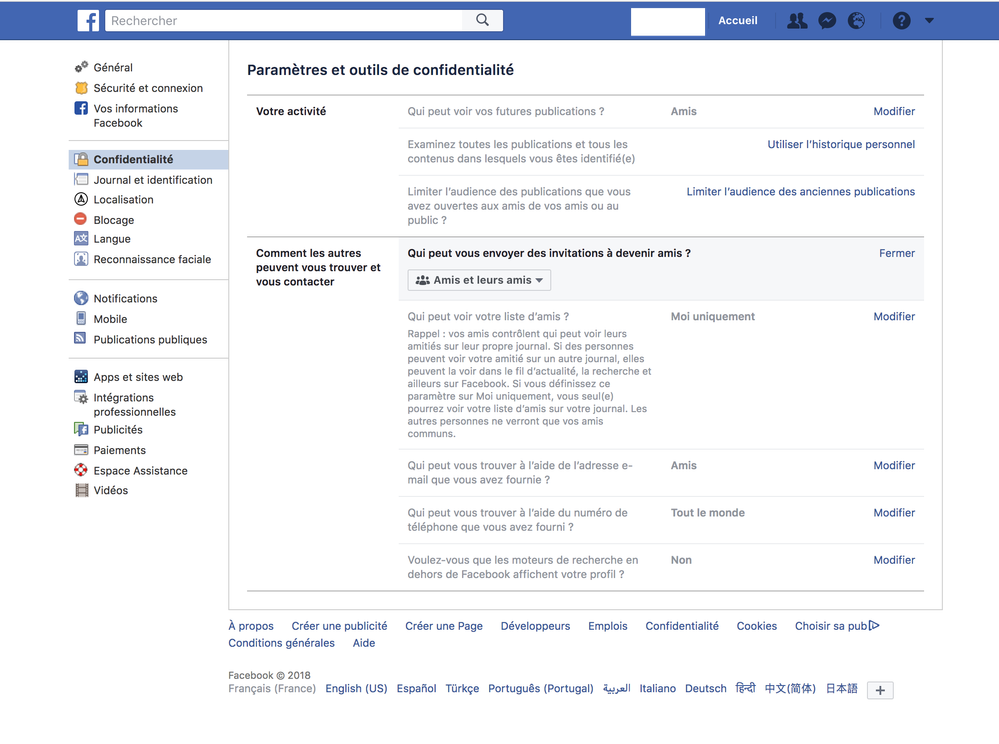
Task: Click the Sécurité et connexion badge icon
Action: 81,88
